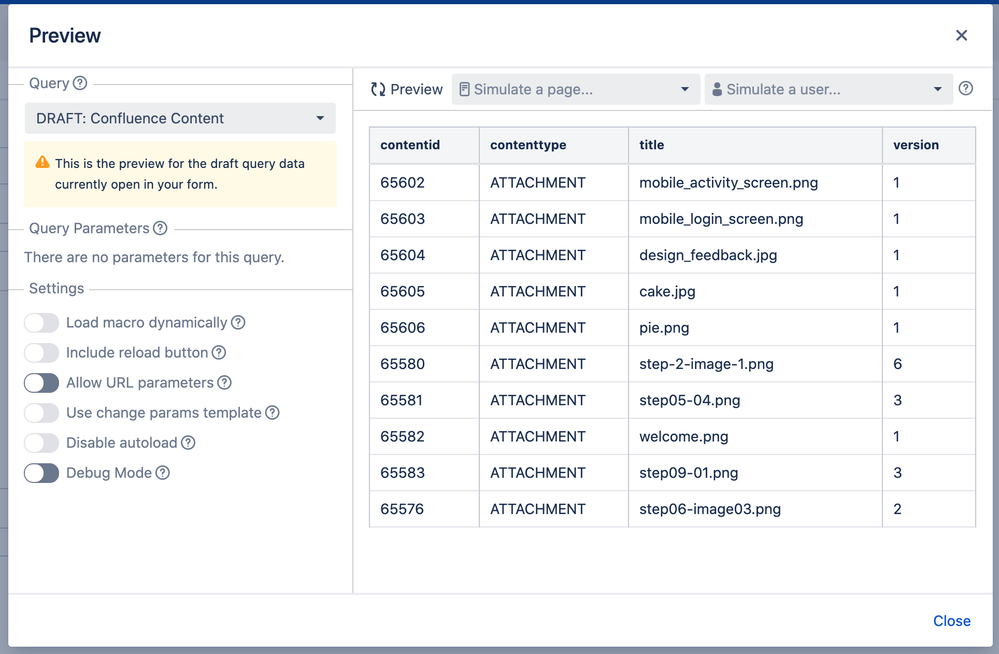
Task: Click the Preview refresh button
Action: [x=406, y=89]
